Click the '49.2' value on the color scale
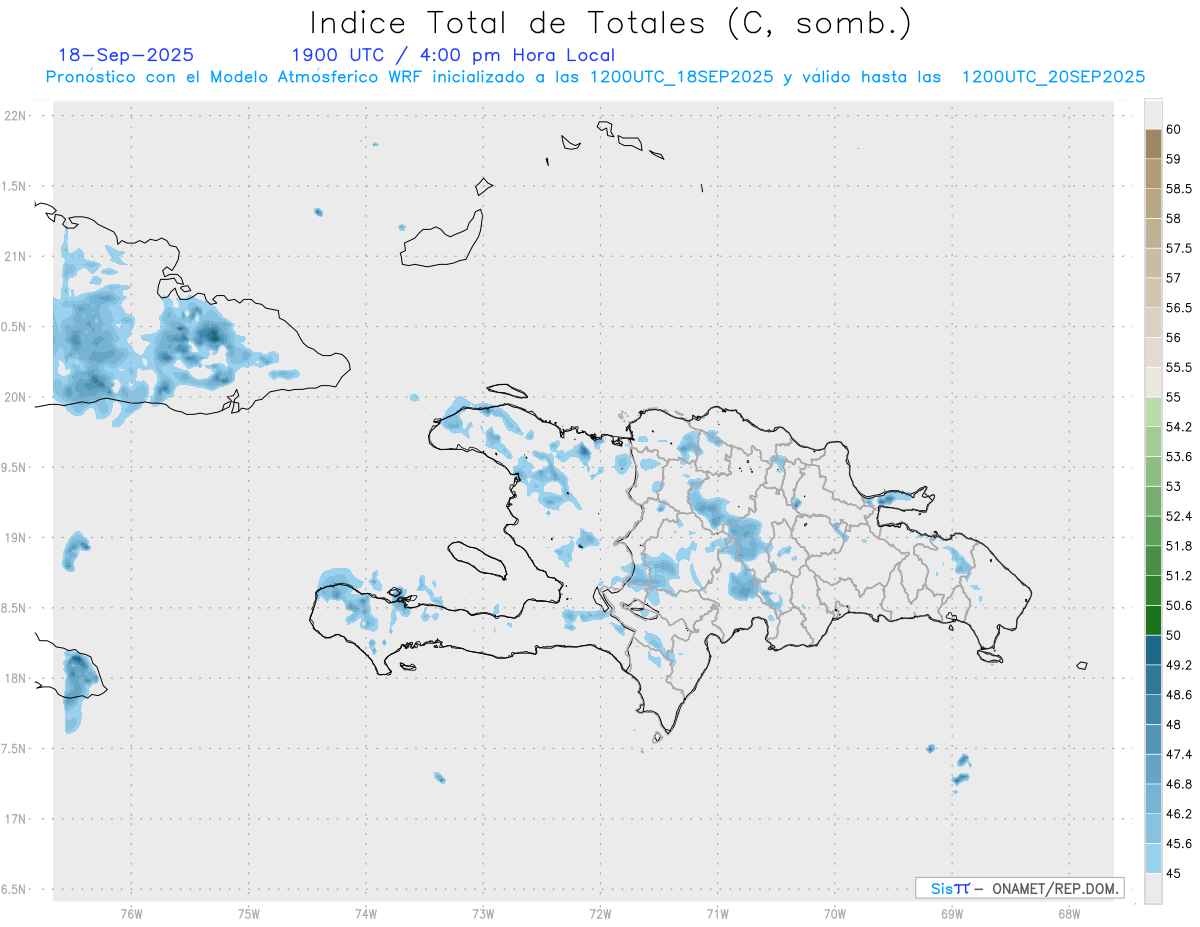The height and width of the screenshot is (927, 1200). coord(1179,665)
